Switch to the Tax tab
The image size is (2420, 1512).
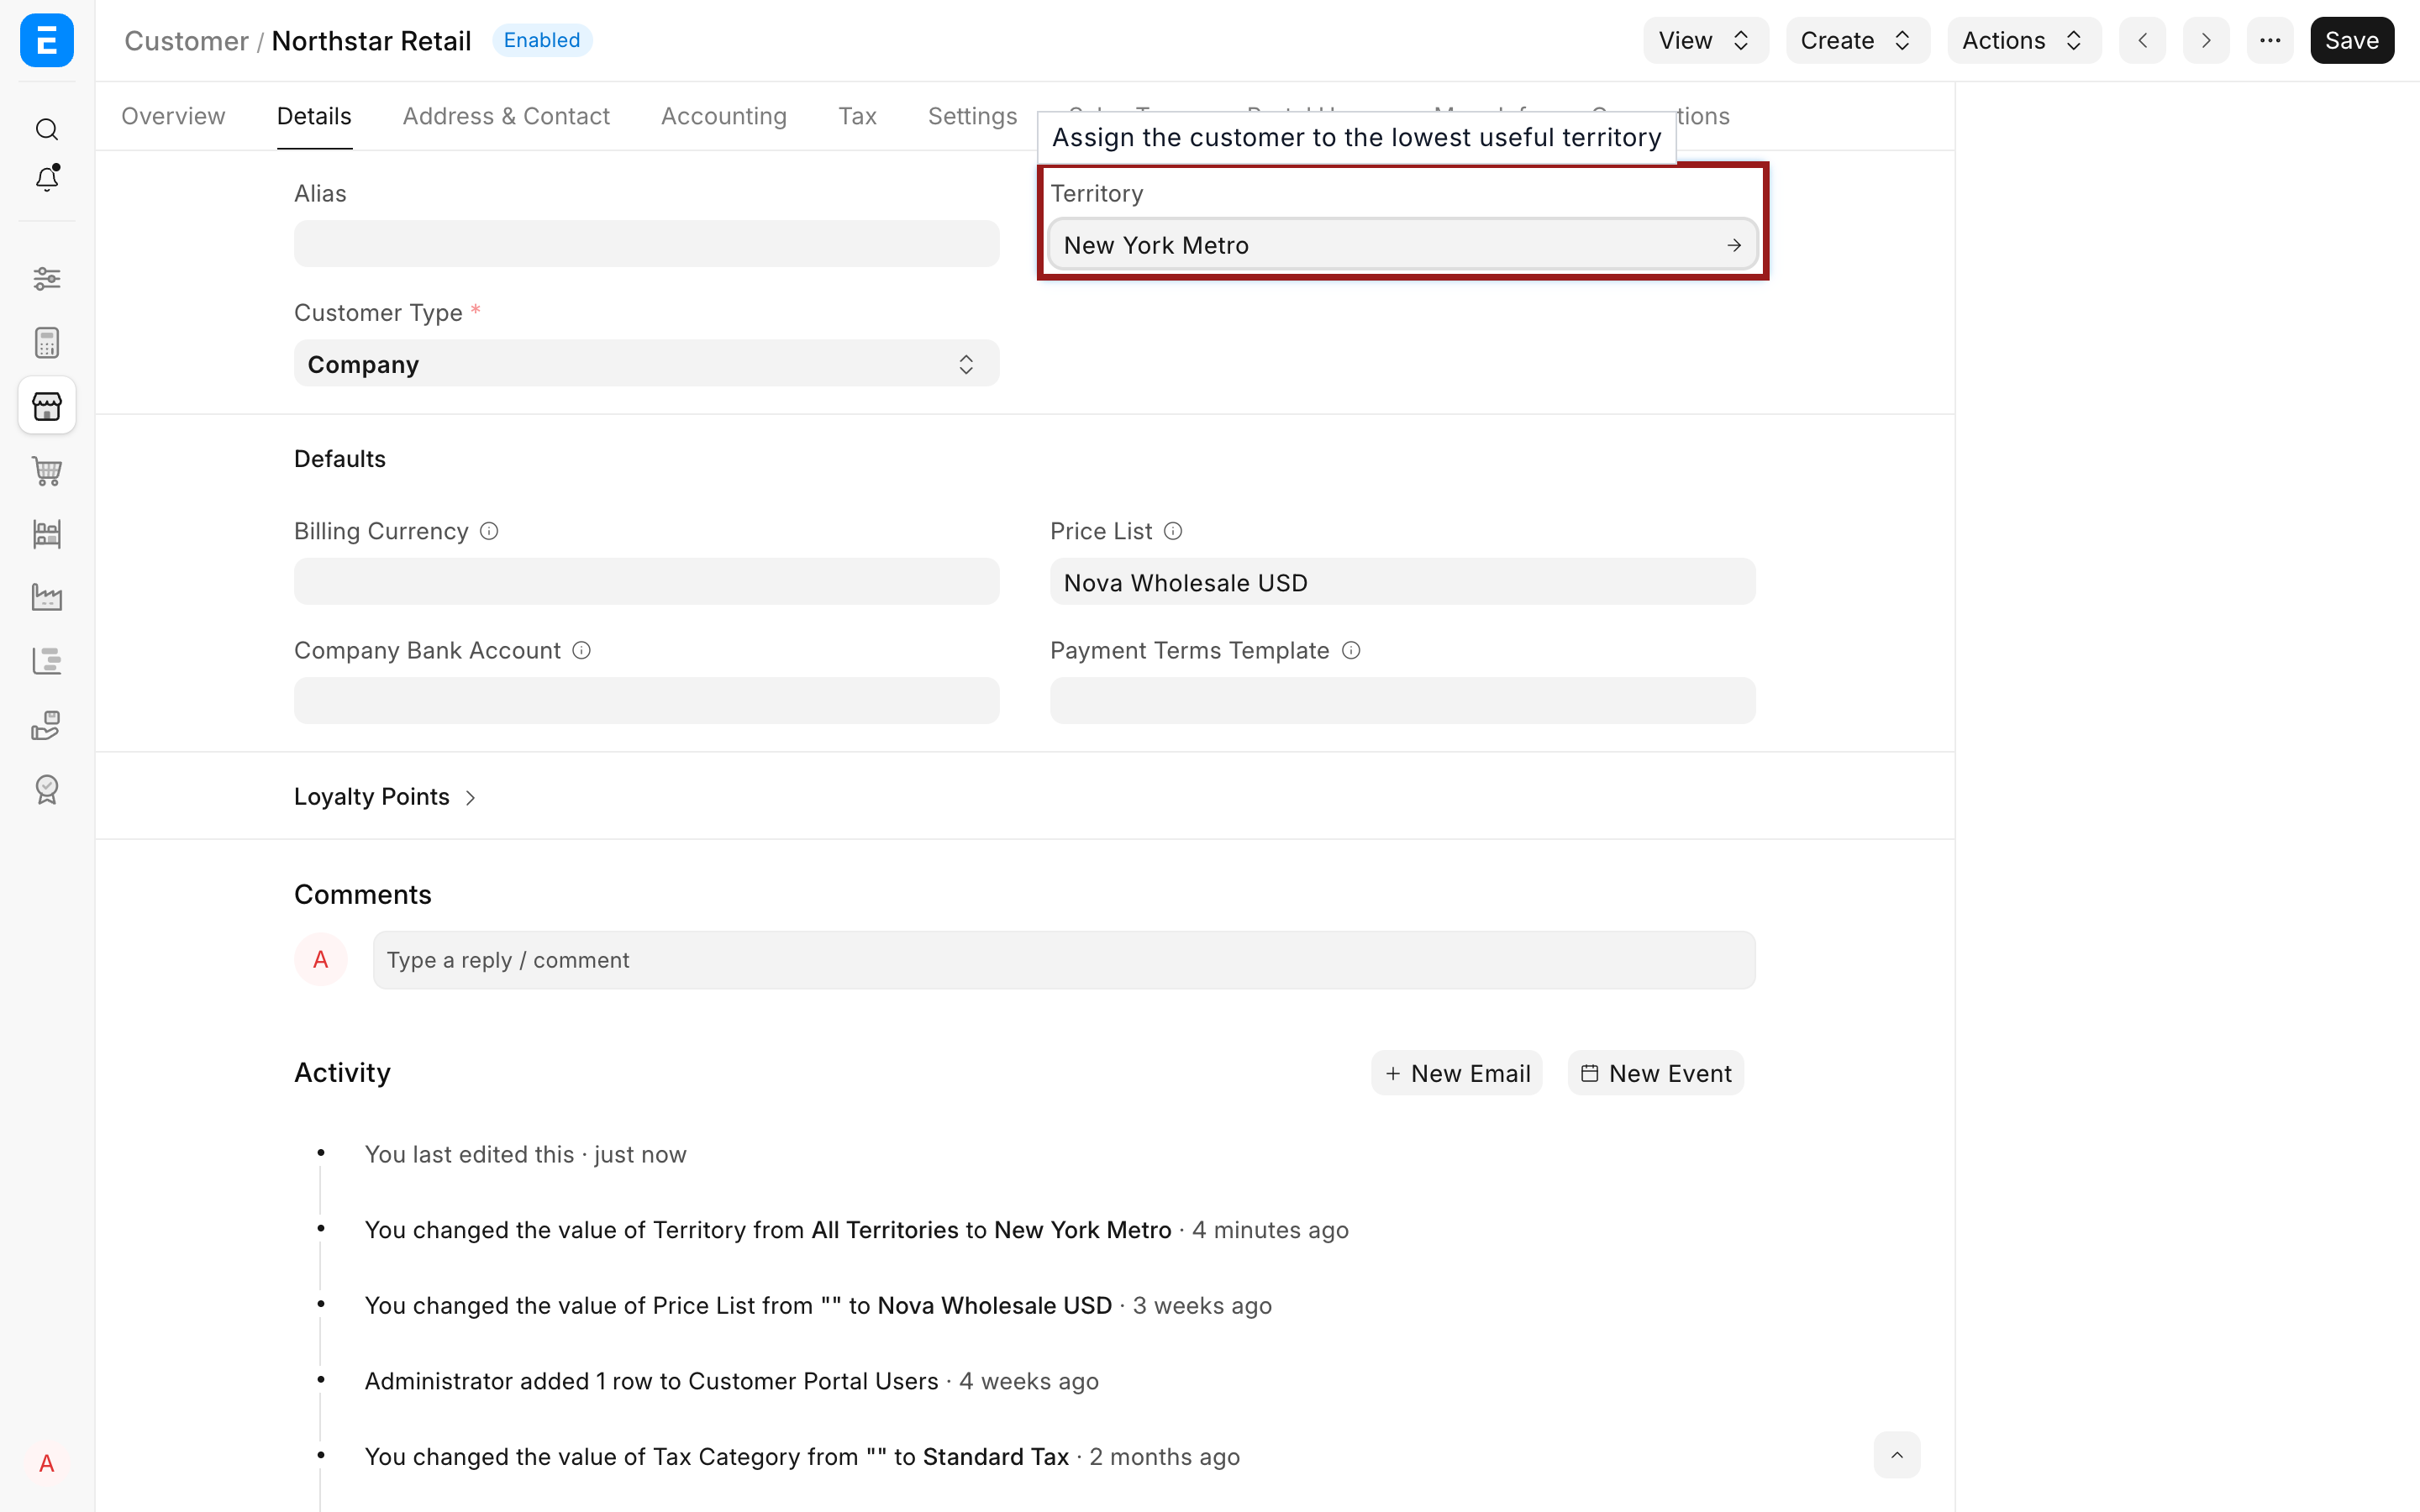[x=857, y=116]
